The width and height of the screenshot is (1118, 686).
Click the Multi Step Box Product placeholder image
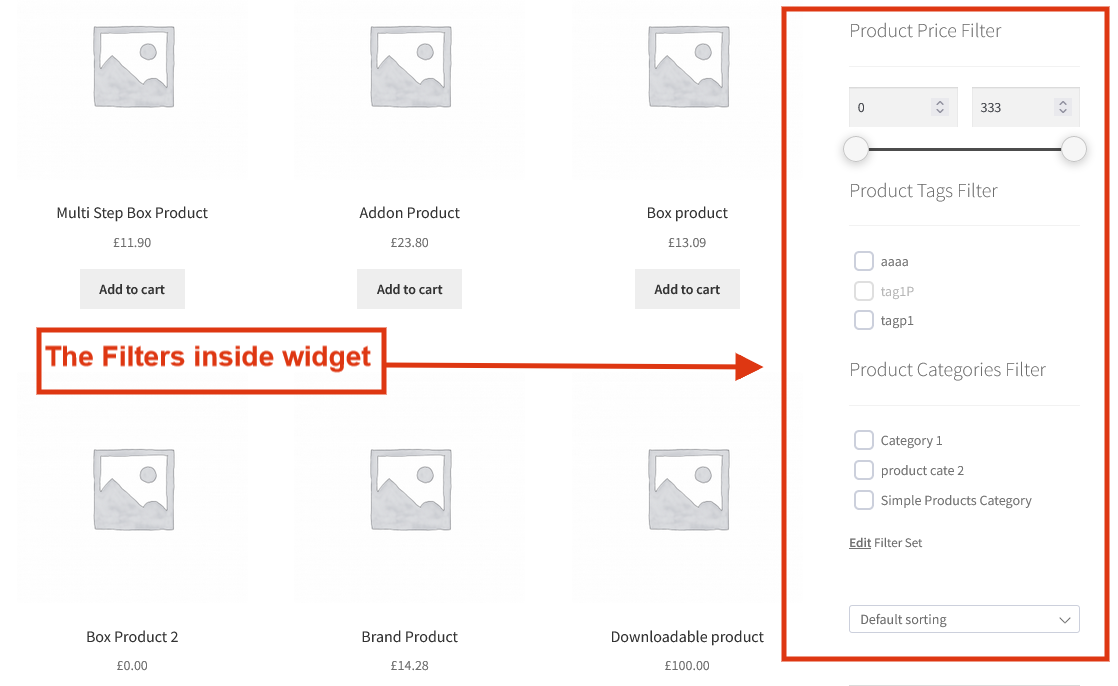pos(132,66)
